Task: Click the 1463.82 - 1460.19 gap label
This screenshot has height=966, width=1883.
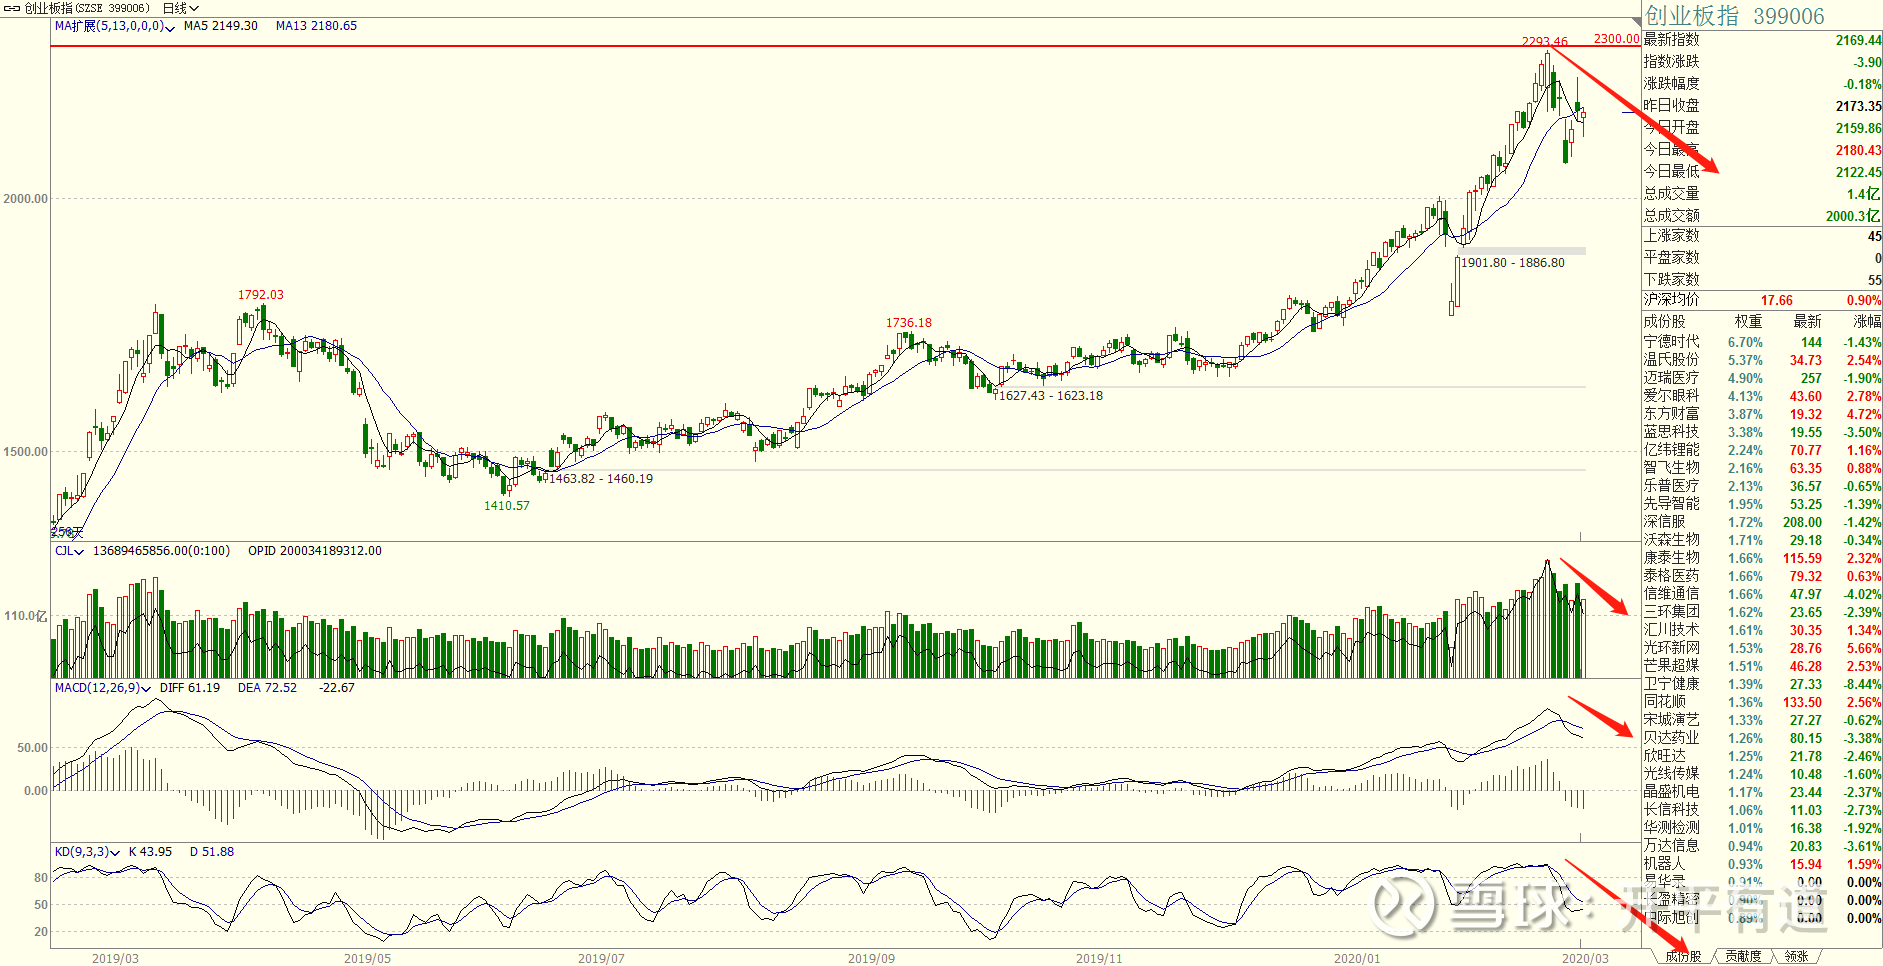Action: [x=601, y=479]
